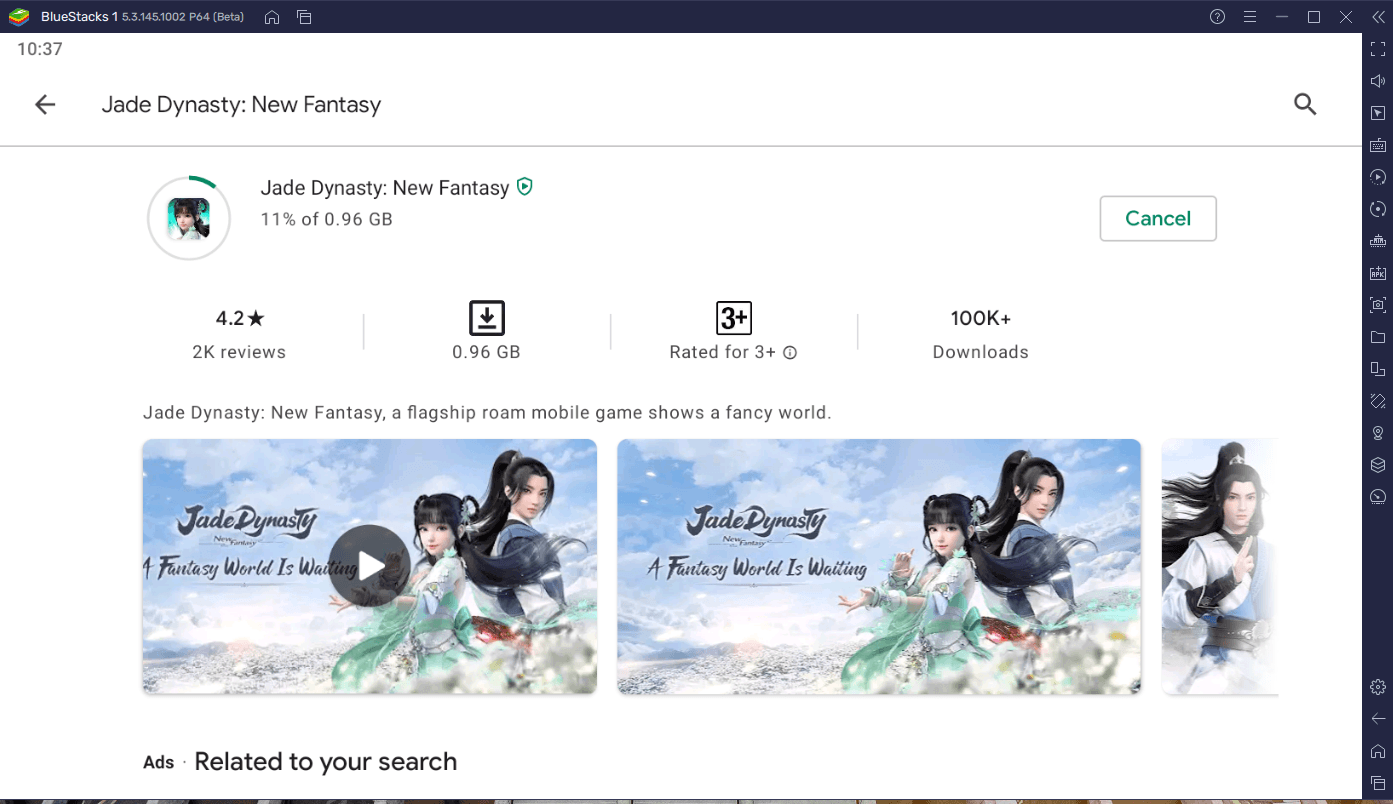Open the media folder icon
Image resolution: width=1393 pixels, height=804 pixels.
(1378, 337)
